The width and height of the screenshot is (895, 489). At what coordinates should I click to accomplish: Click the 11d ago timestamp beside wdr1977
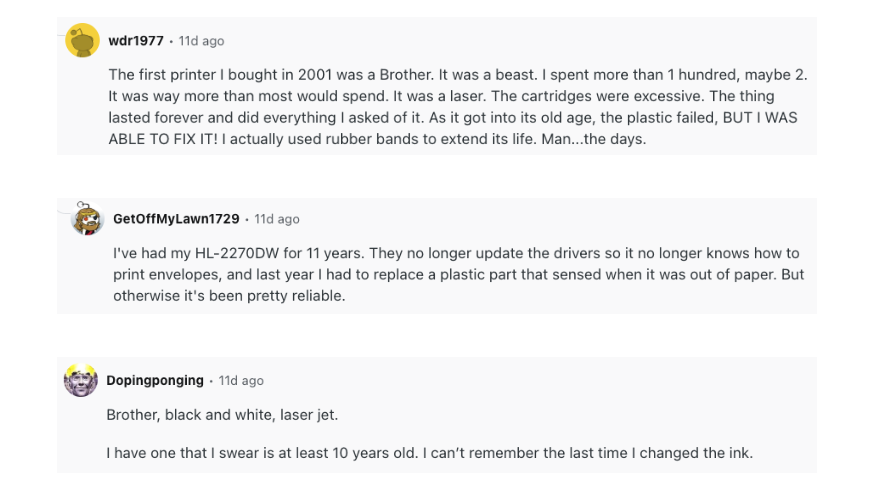click(x=201, y=41)
